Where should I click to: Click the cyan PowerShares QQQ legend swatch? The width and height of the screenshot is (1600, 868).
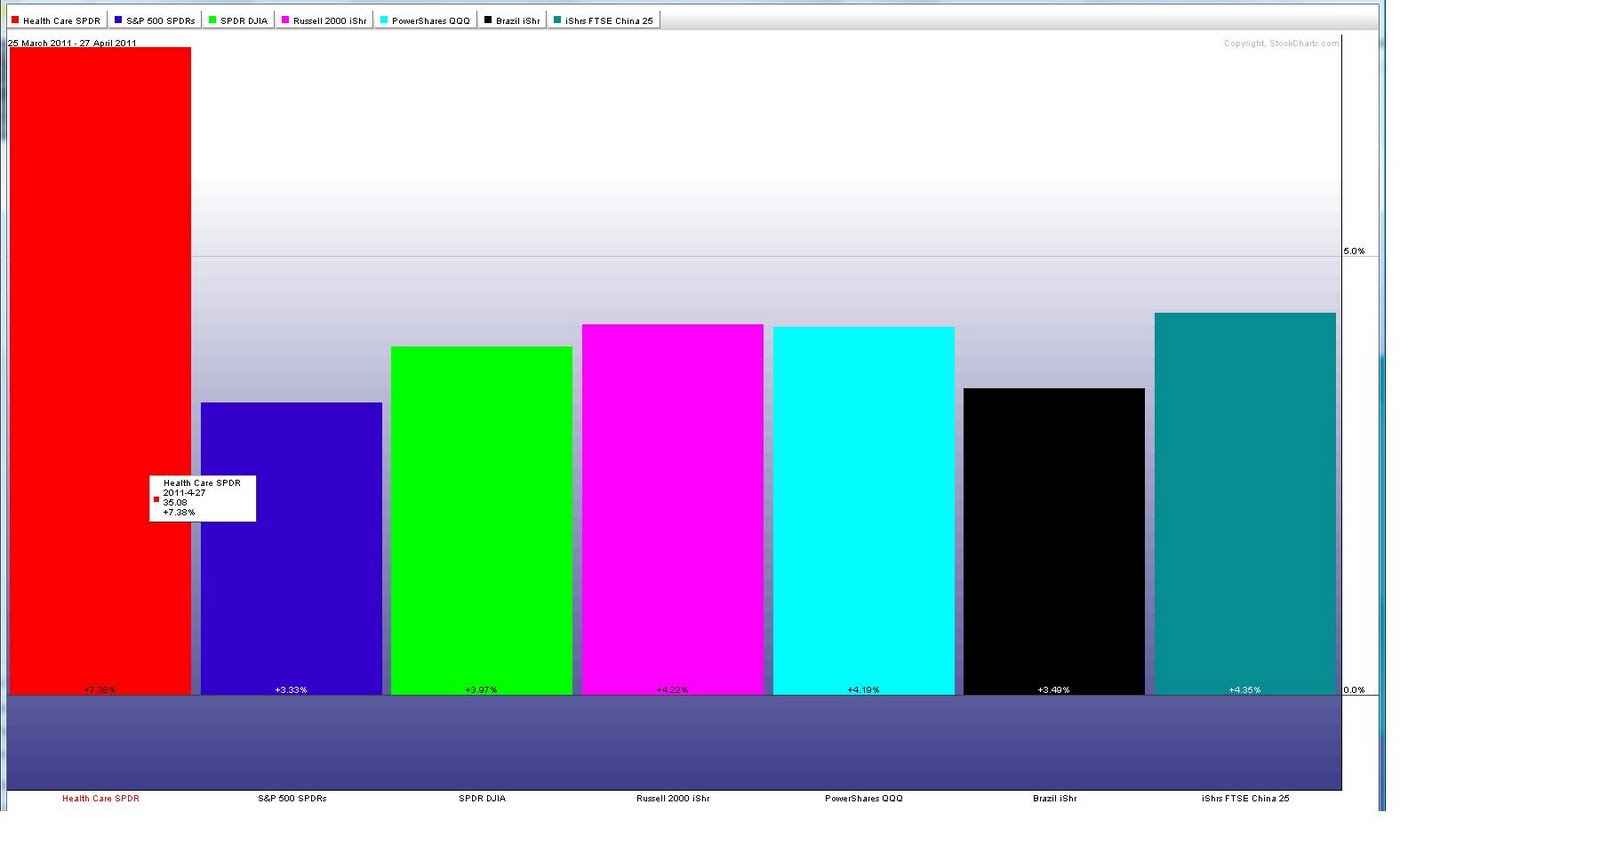pyautogui.click(x=384, y=20)
